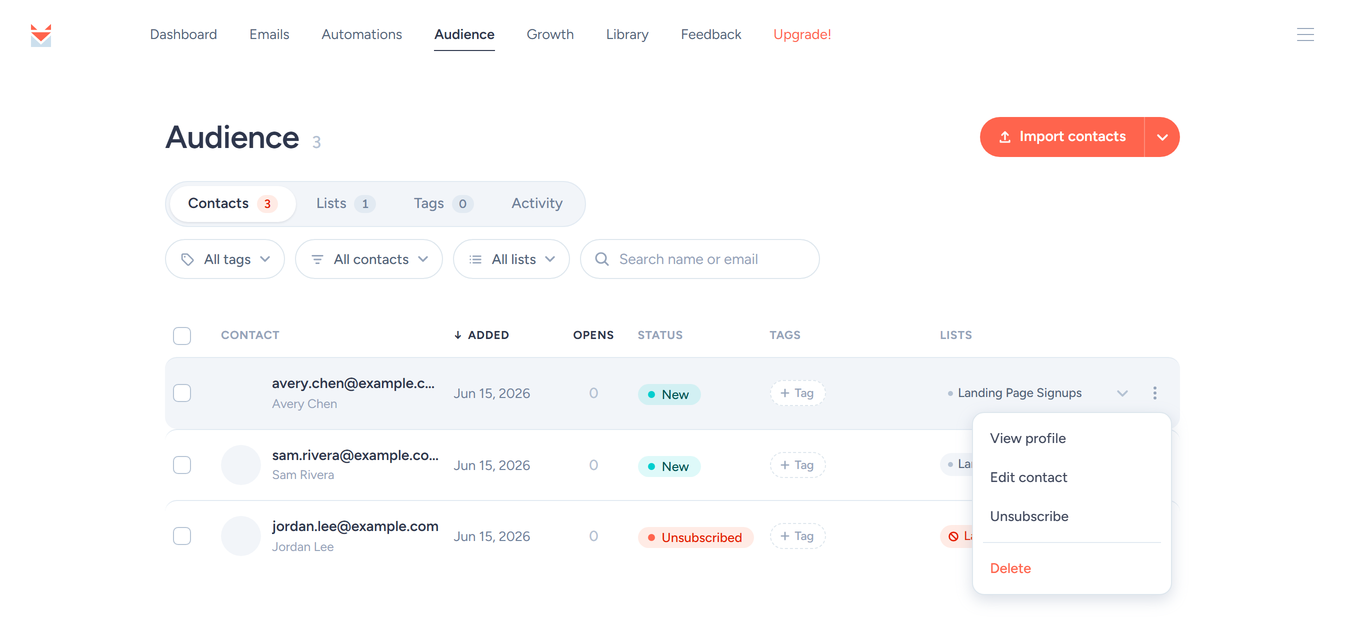Add a tag to sam.rivera row
This screenshot has height=625, width=1360.
[797, 465]
